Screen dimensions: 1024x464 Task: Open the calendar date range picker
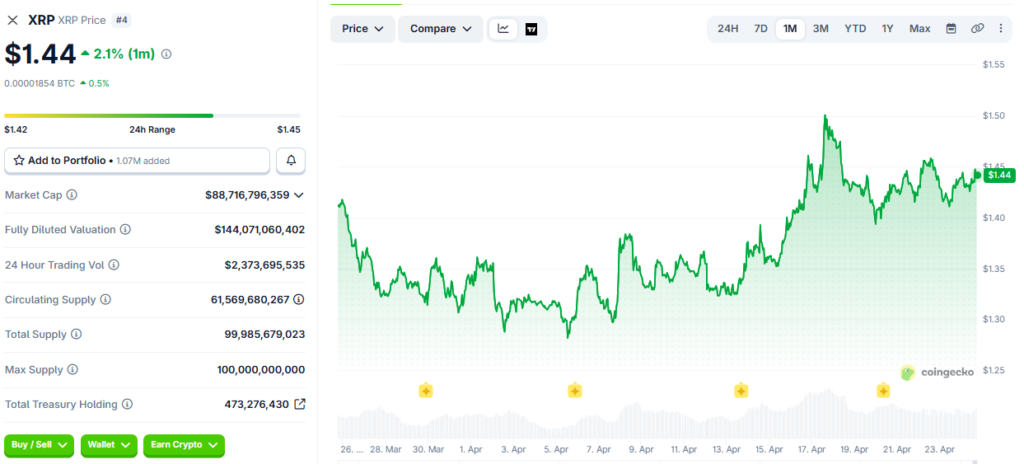(951, 29)
